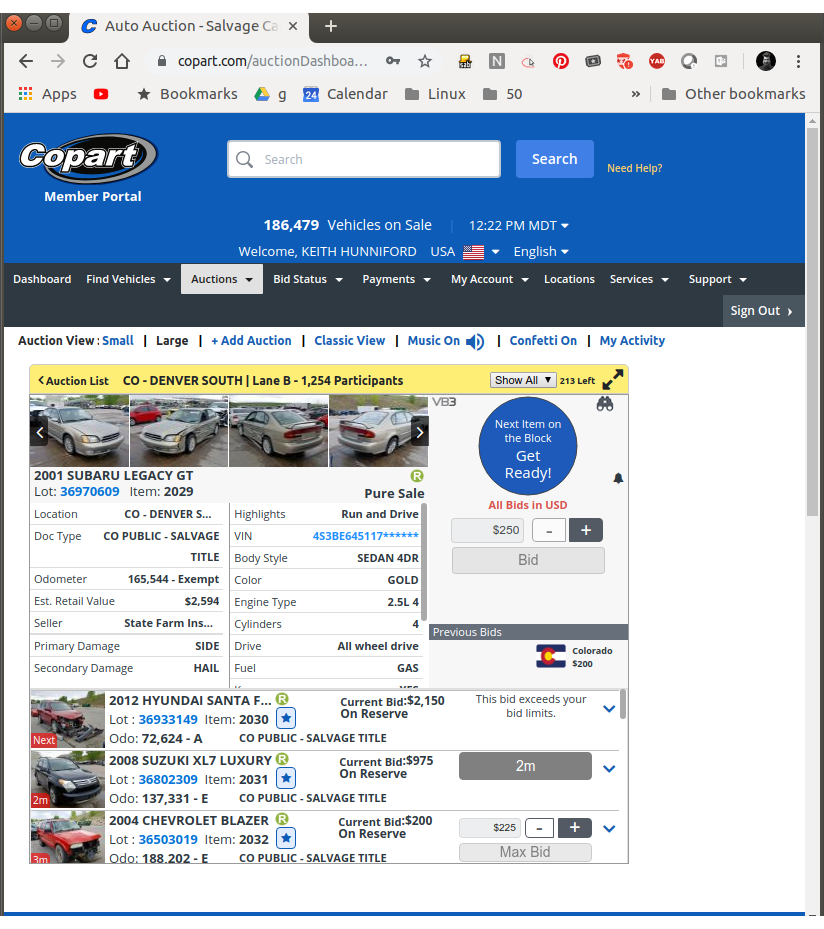The width and height of the screenshot is (824, 929).
Task: Open lot 36970609 link
Action: coord(89,492)
